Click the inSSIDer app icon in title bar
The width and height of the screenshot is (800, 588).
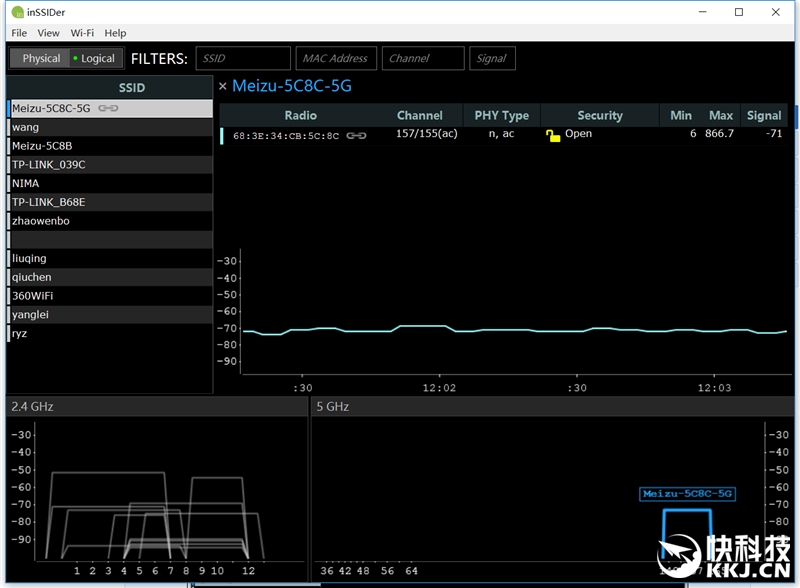pos(17,12)
